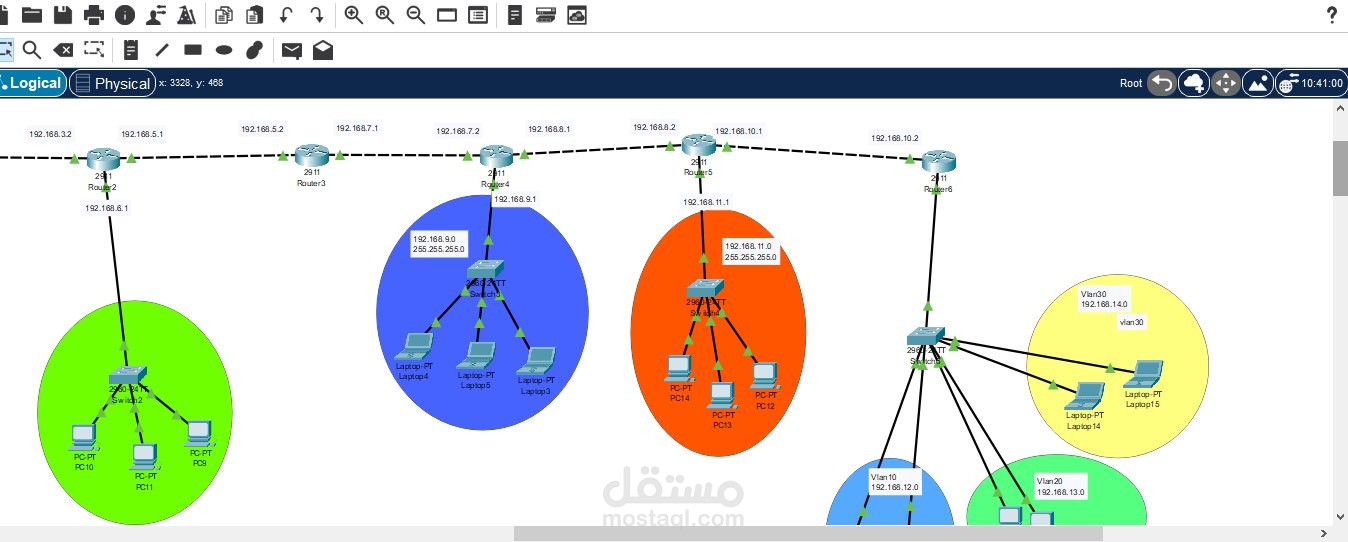Open the PC14 device
The image size is (1348, 542).
[679, 369]
